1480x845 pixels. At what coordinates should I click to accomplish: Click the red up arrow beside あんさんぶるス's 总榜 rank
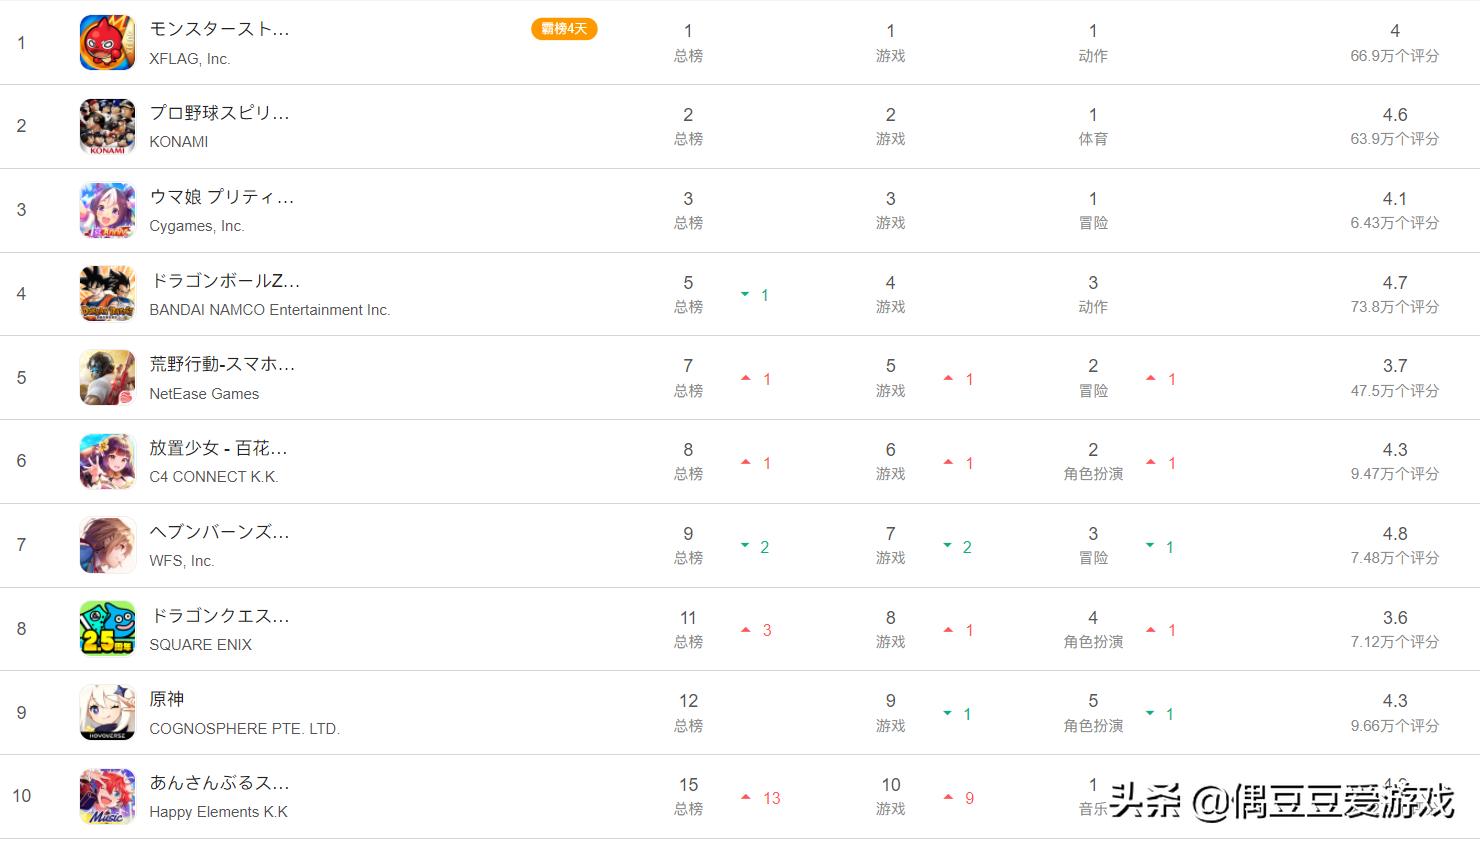pyautogui.click(x=745, y=798)
